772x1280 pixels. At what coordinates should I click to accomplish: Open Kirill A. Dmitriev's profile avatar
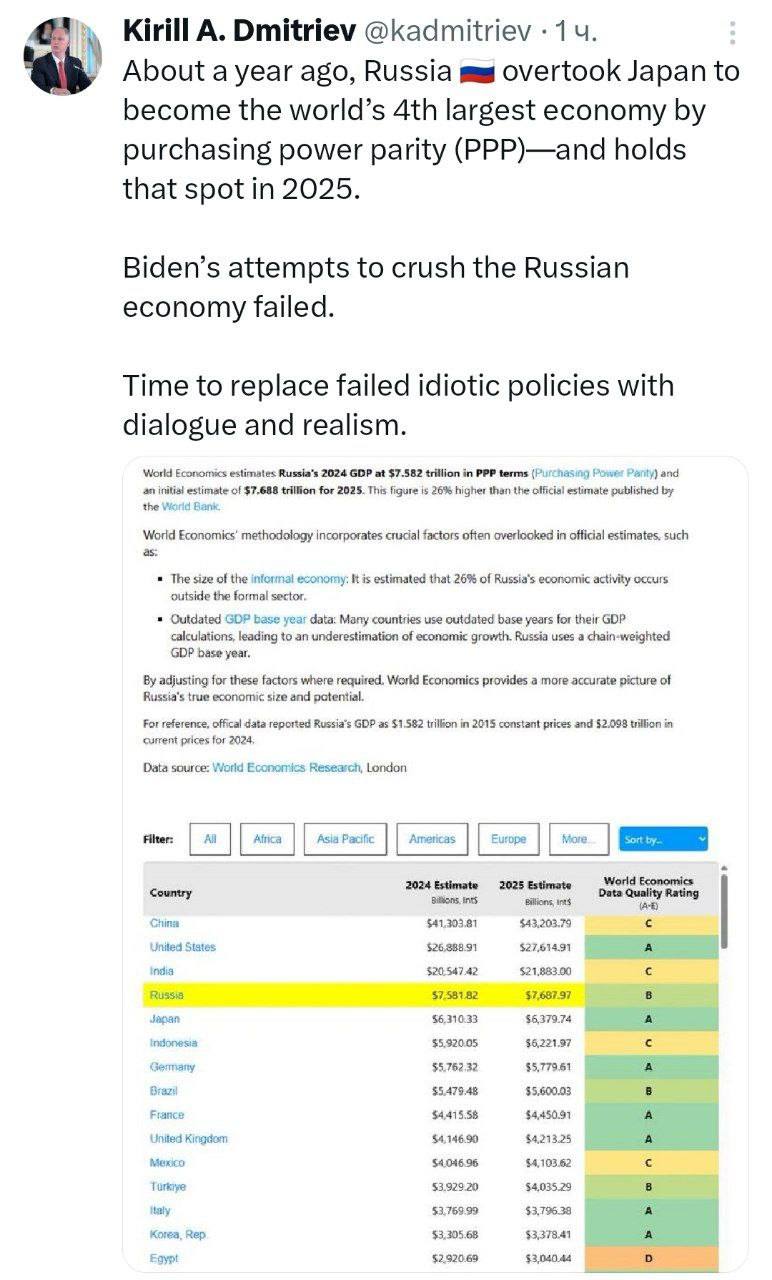62,56
